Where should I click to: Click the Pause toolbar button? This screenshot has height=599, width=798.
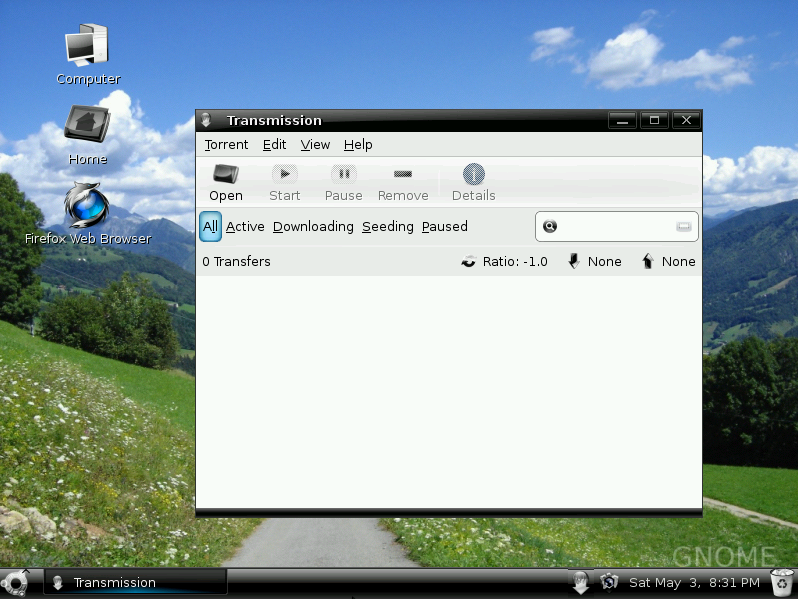coord(344,183)
